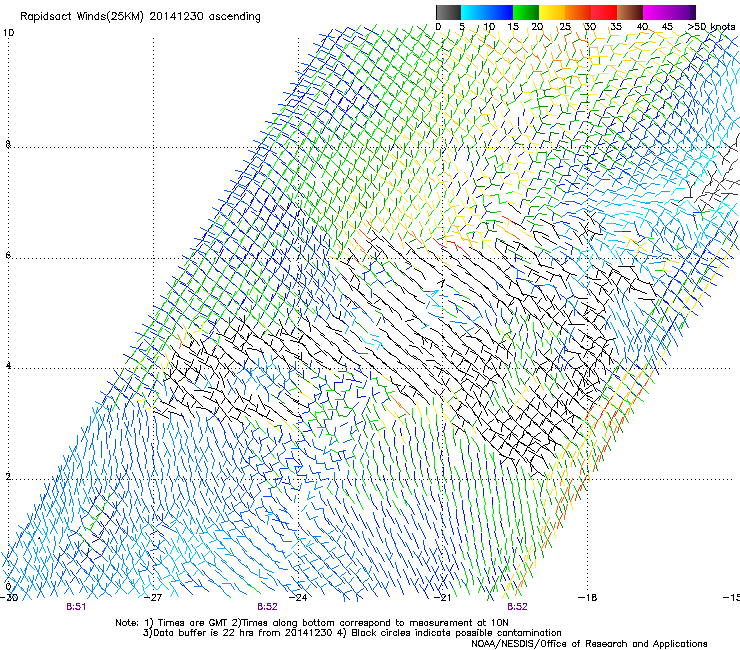Click the gray 0-5 knots color segment
The width and height of the screenshot is (740, 650).
click(x=448, y=12)
